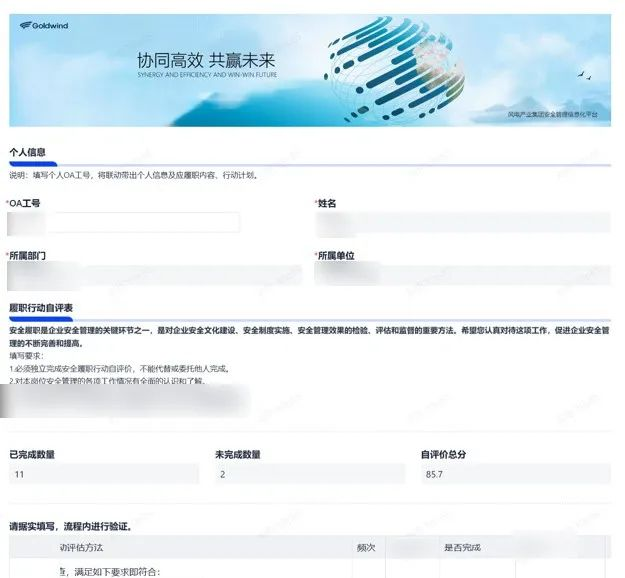Select the 个人信息 section tab
This screenshot has height=578, width=625.
[28, 152]
